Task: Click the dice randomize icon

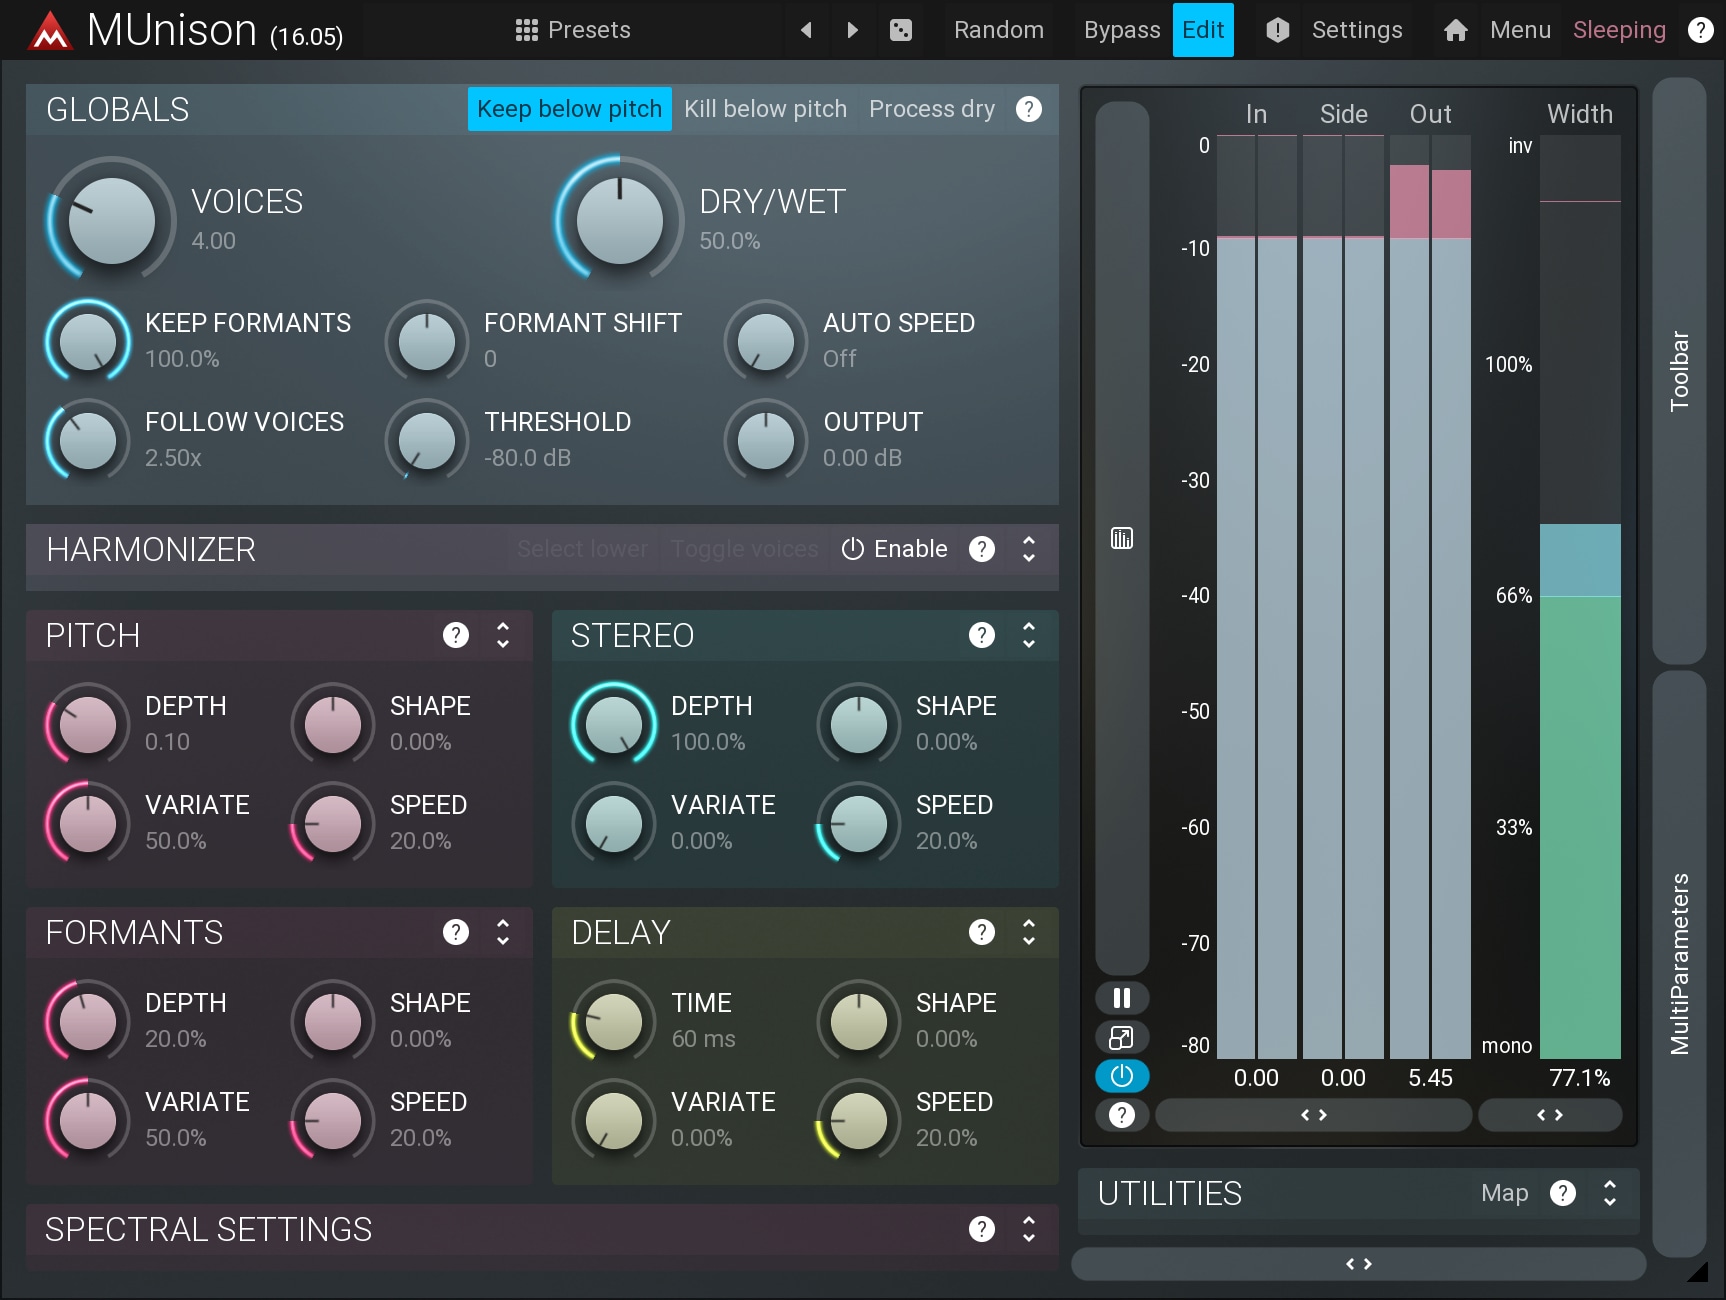Action: pyautogui.click(x=901, y=30)
